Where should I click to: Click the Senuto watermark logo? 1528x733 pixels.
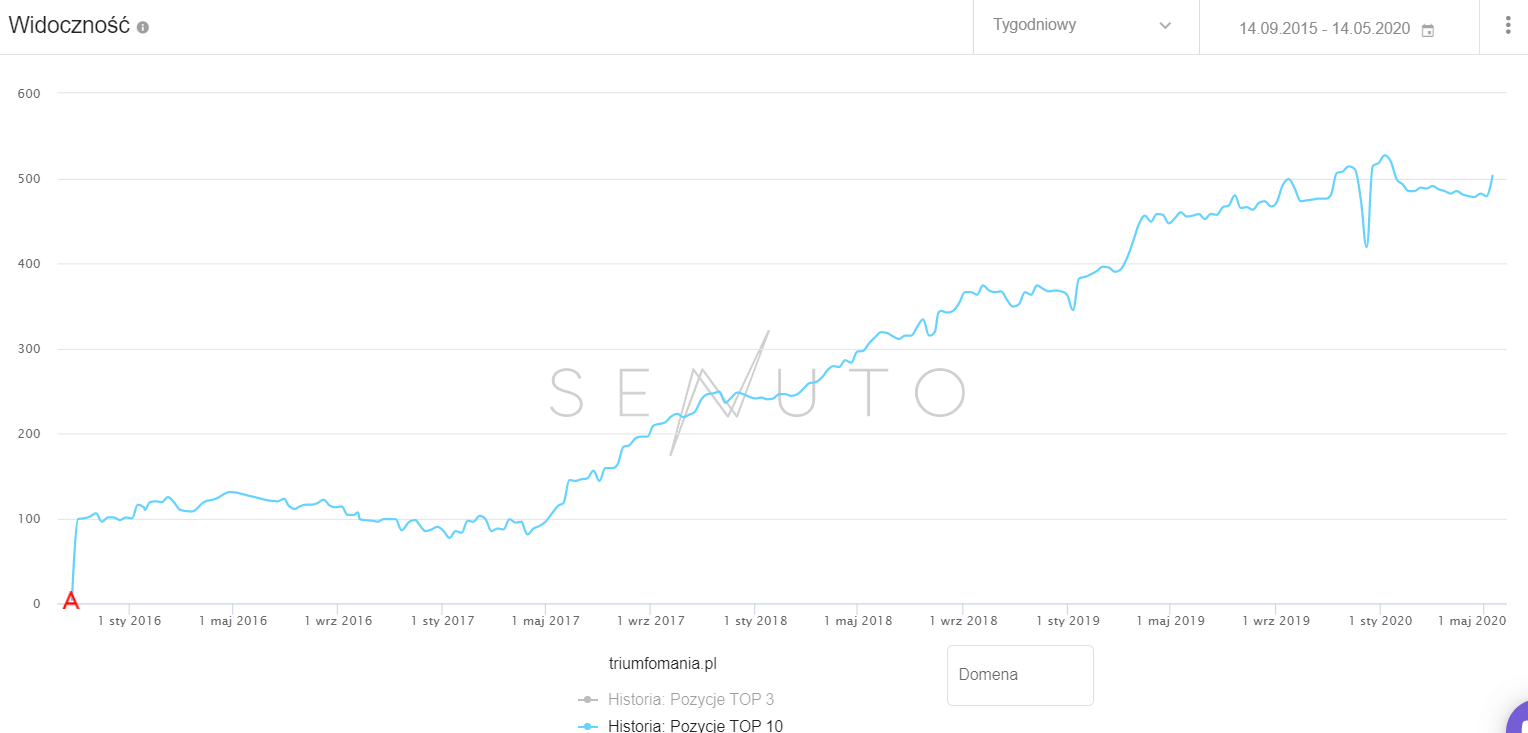click(x=758, y=392)
